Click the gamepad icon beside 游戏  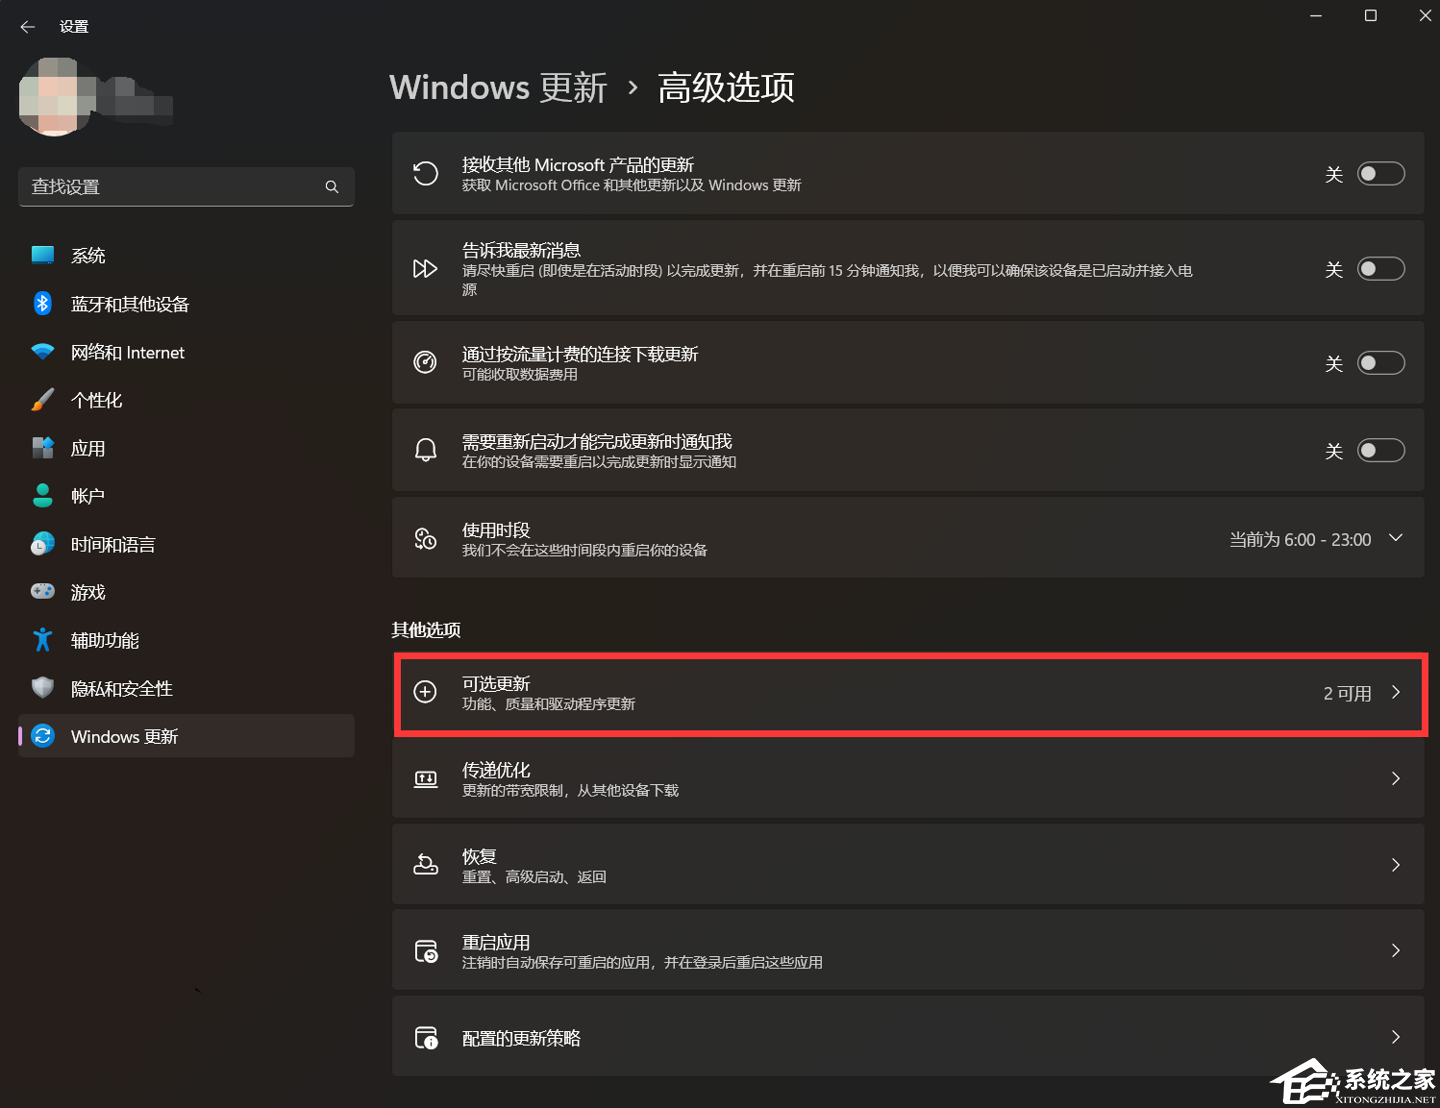click(42, 592)
